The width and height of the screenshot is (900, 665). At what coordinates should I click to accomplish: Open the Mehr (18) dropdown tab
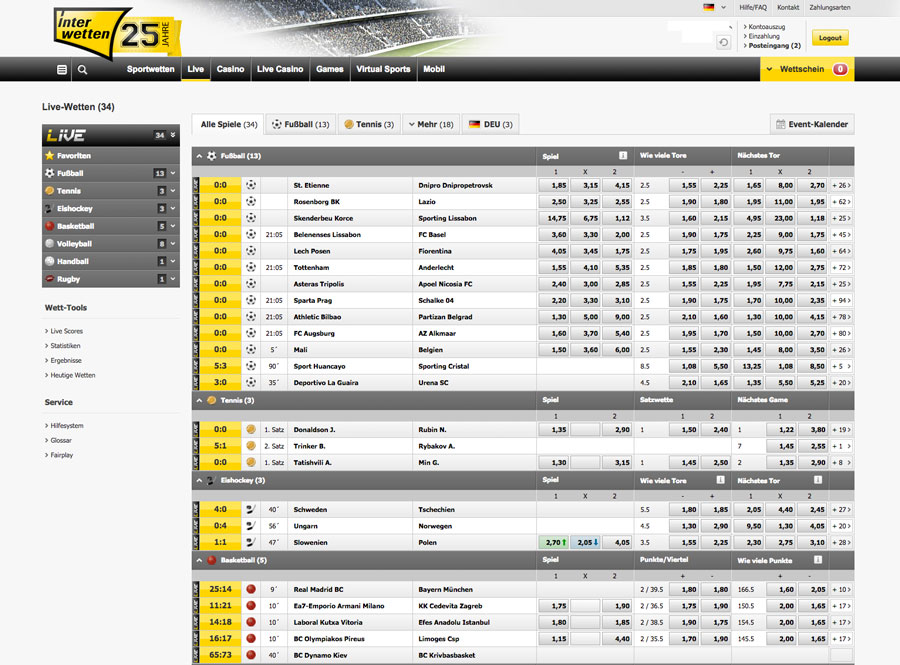point(430,124)
